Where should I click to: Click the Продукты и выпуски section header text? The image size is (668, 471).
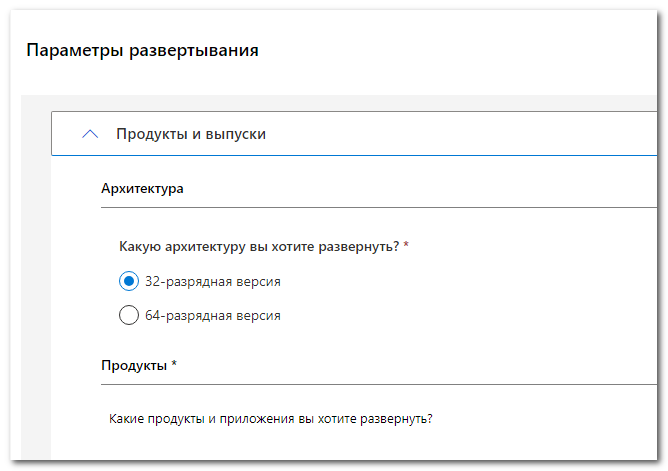(191, 134)
